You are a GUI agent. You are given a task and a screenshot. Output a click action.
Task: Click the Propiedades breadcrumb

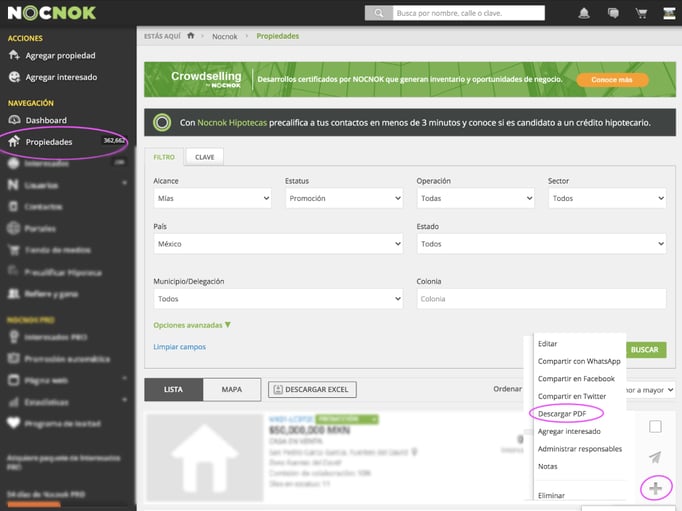[x=277, y=36]
